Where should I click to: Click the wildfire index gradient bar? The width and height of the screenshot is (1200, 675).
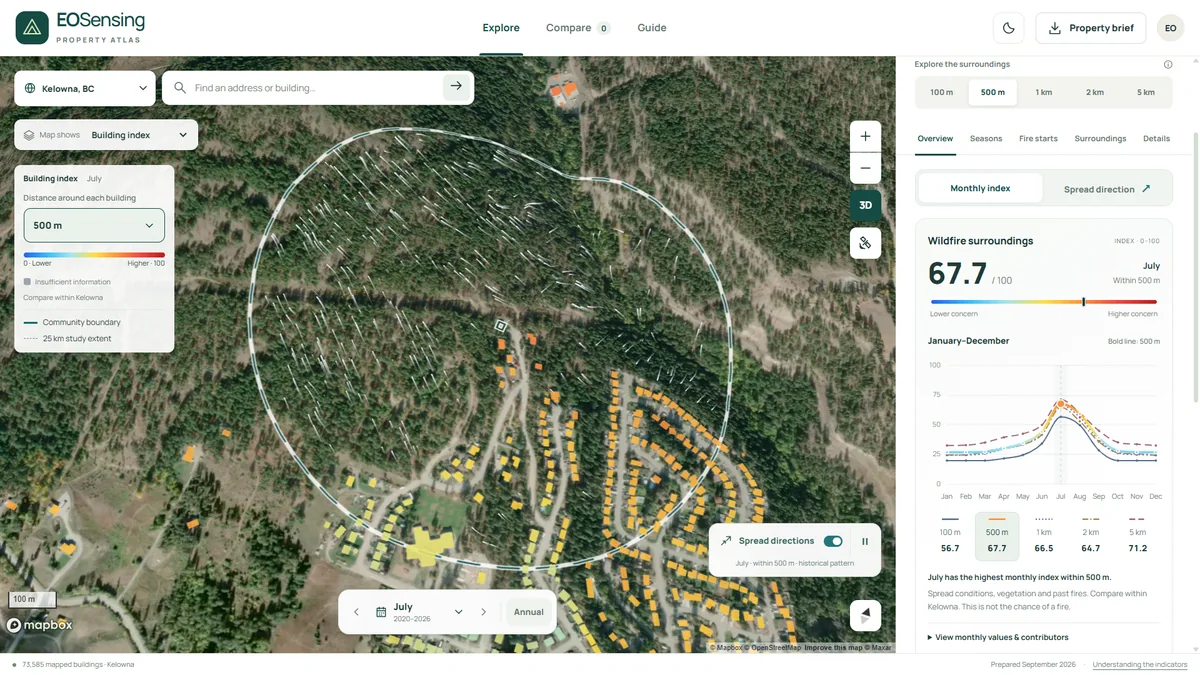click(x=1044, y=301)
